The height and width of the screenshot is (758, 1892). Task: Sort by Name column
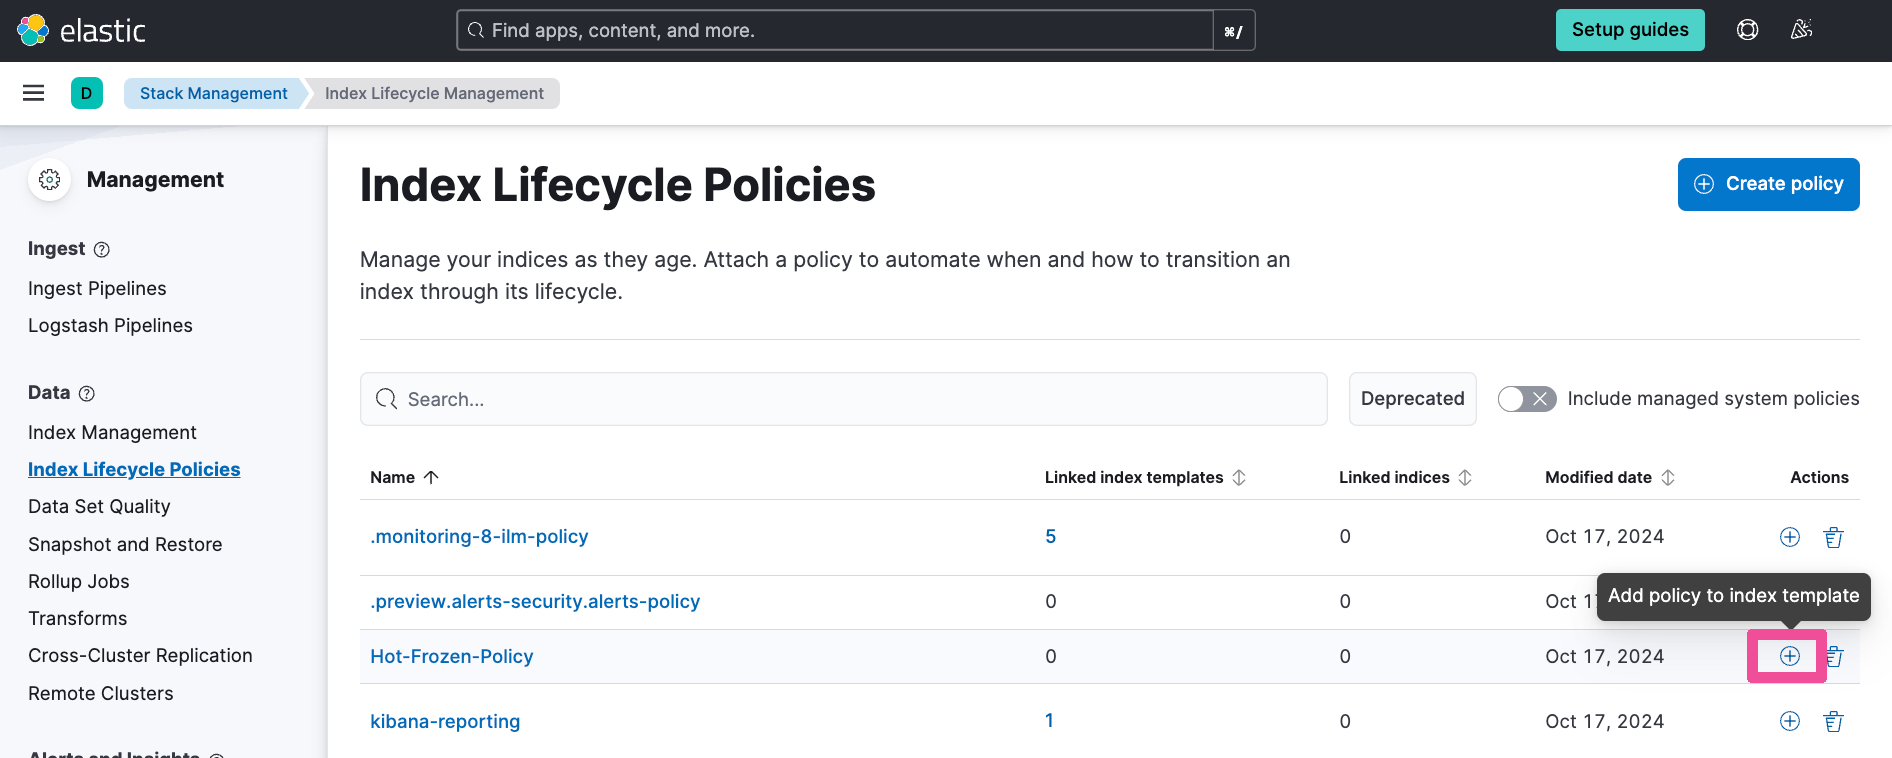pyautogui.click(x=404, y=477)
